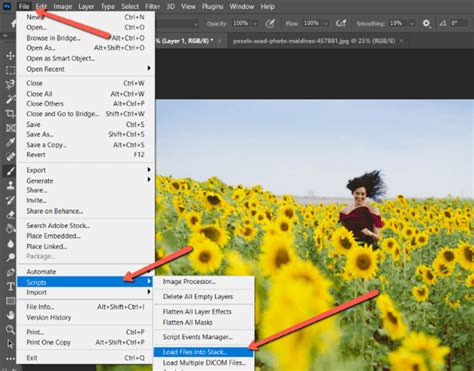Select the History Brush tool

click(x=10, y=200)
